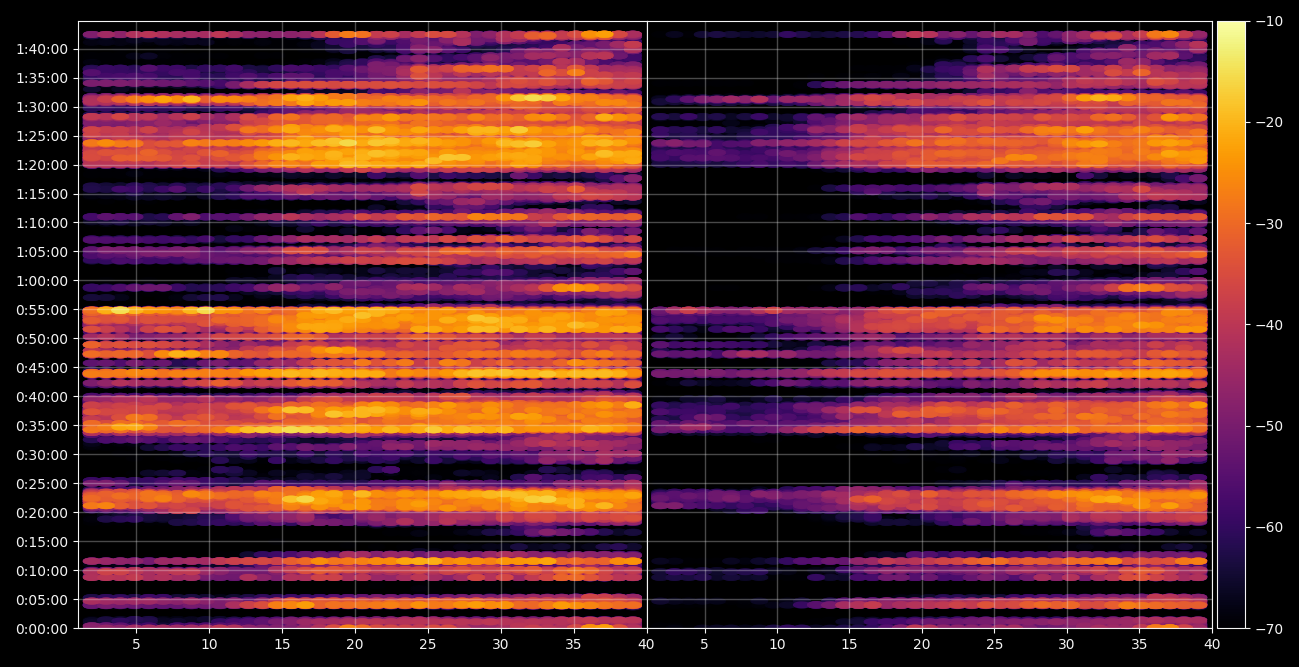The height and width of the screenshot is (667, 1299).
Task: Pick the y-axis tick label 0:50:00
Action: 42,339
